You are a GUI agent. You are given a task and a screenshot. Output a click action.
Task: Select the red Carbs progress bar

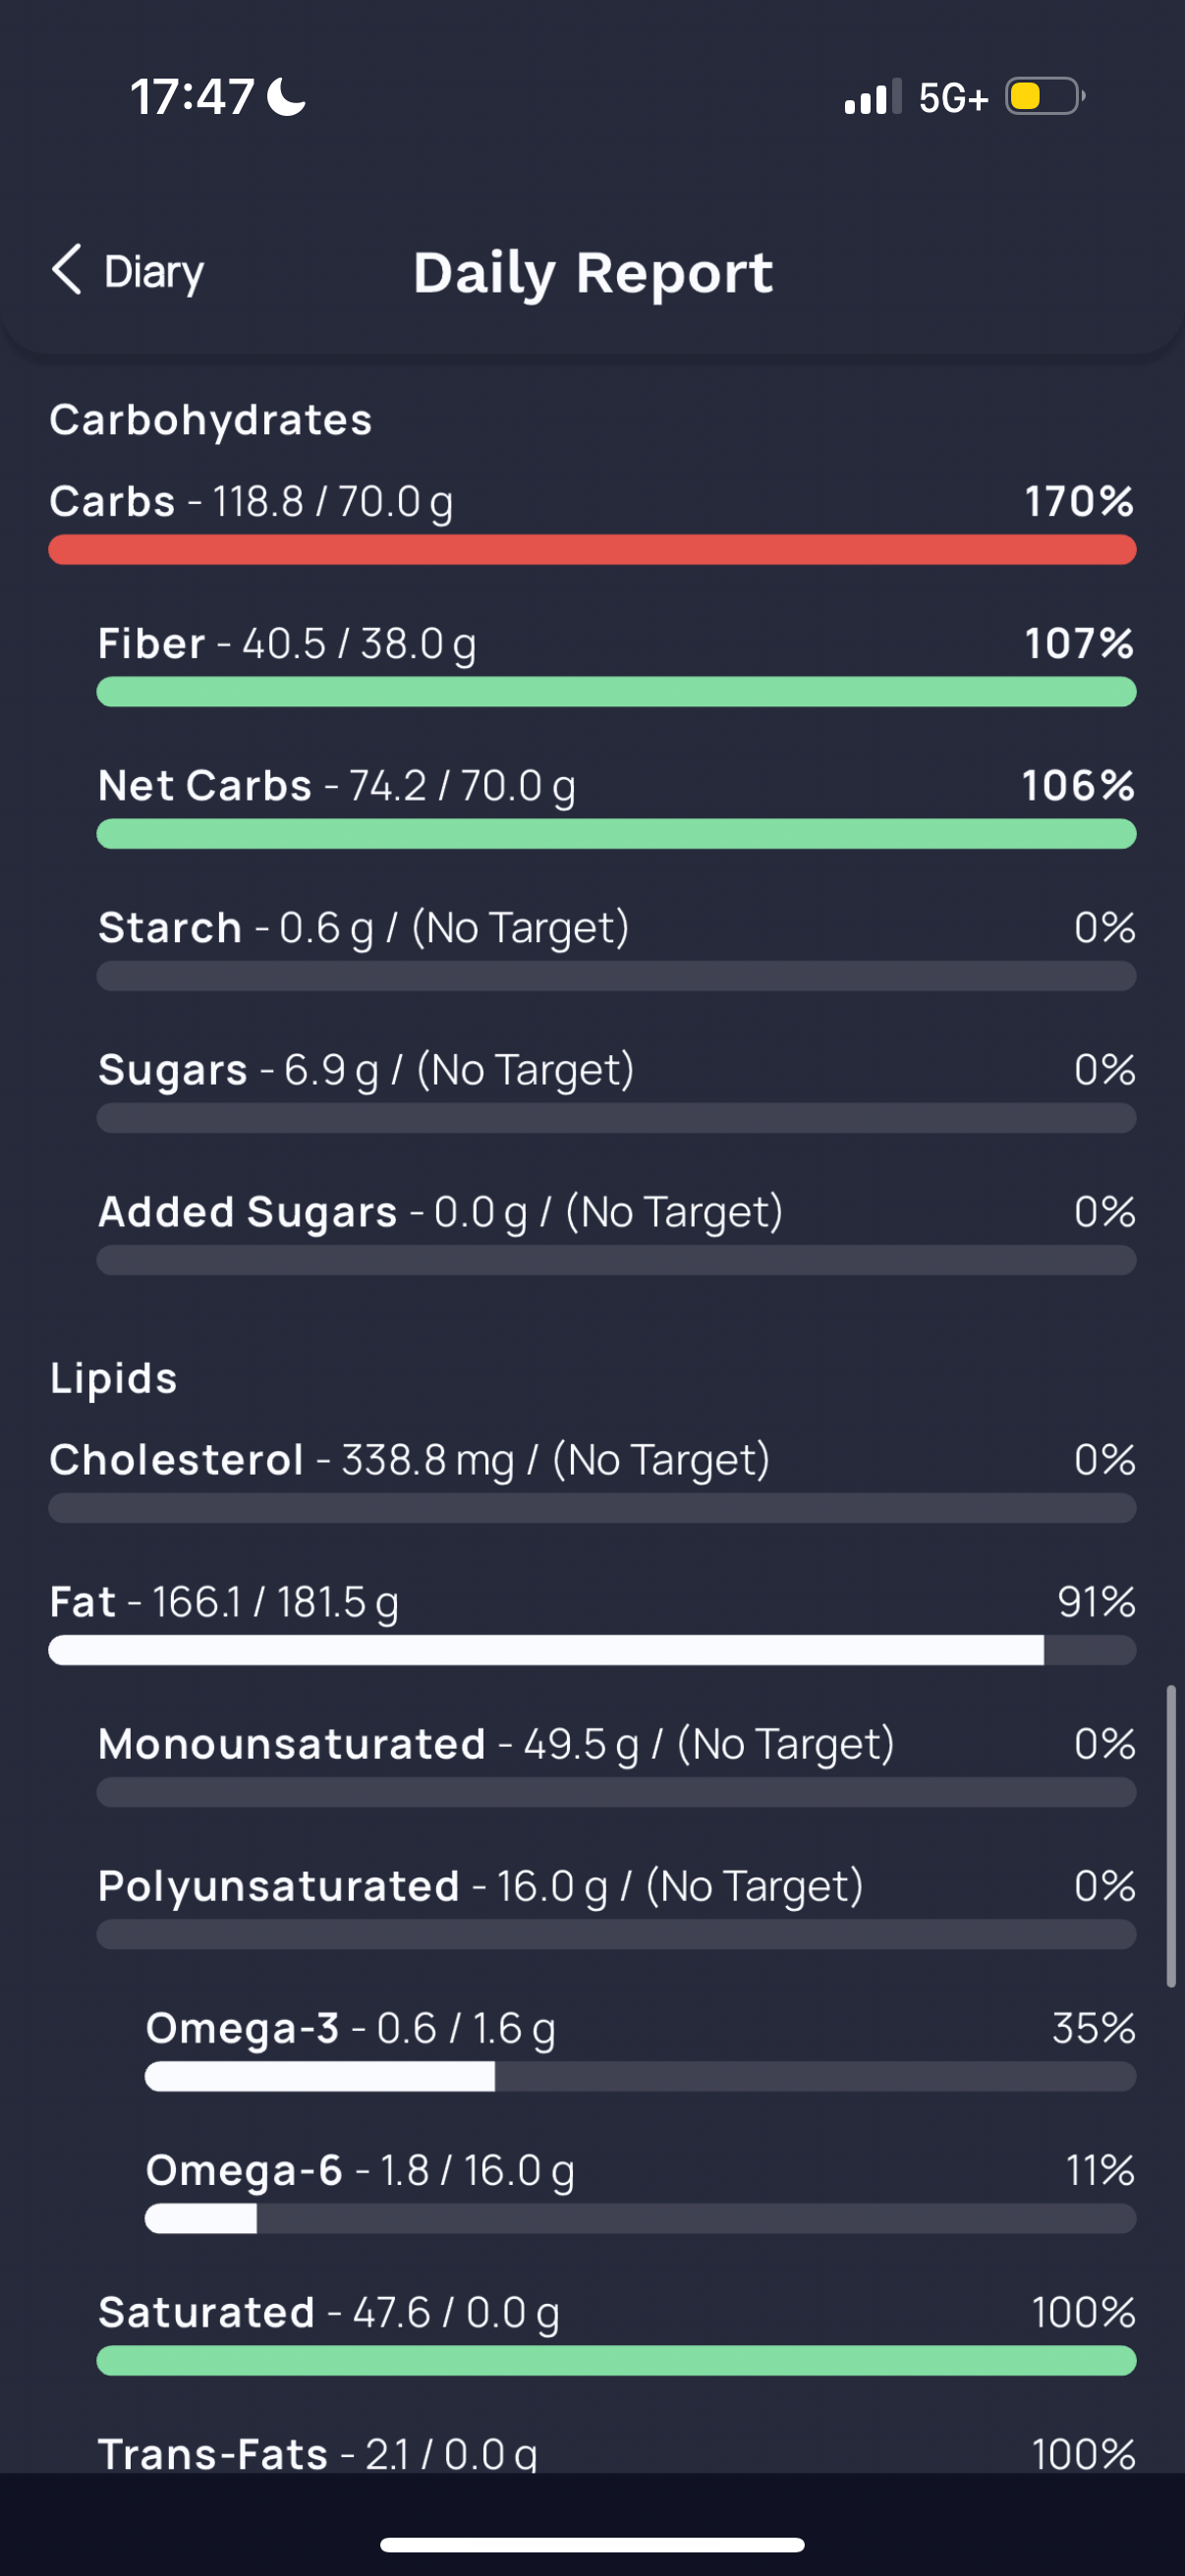pos(592,550)
